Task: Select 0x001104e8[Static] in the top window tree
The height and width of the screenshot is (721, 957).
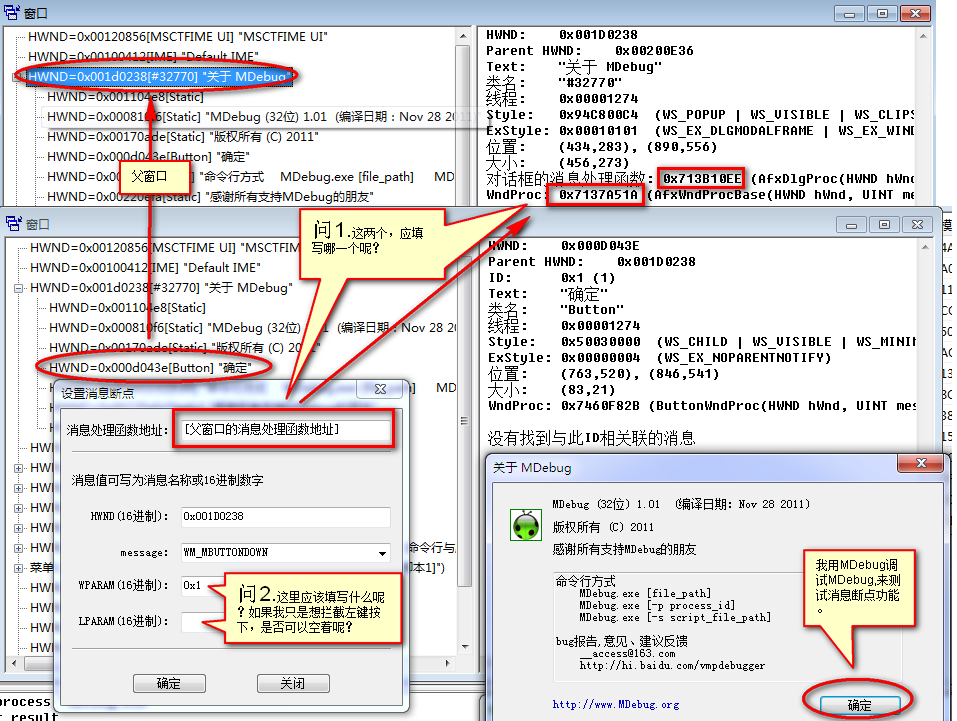Action: coord(125,96)
